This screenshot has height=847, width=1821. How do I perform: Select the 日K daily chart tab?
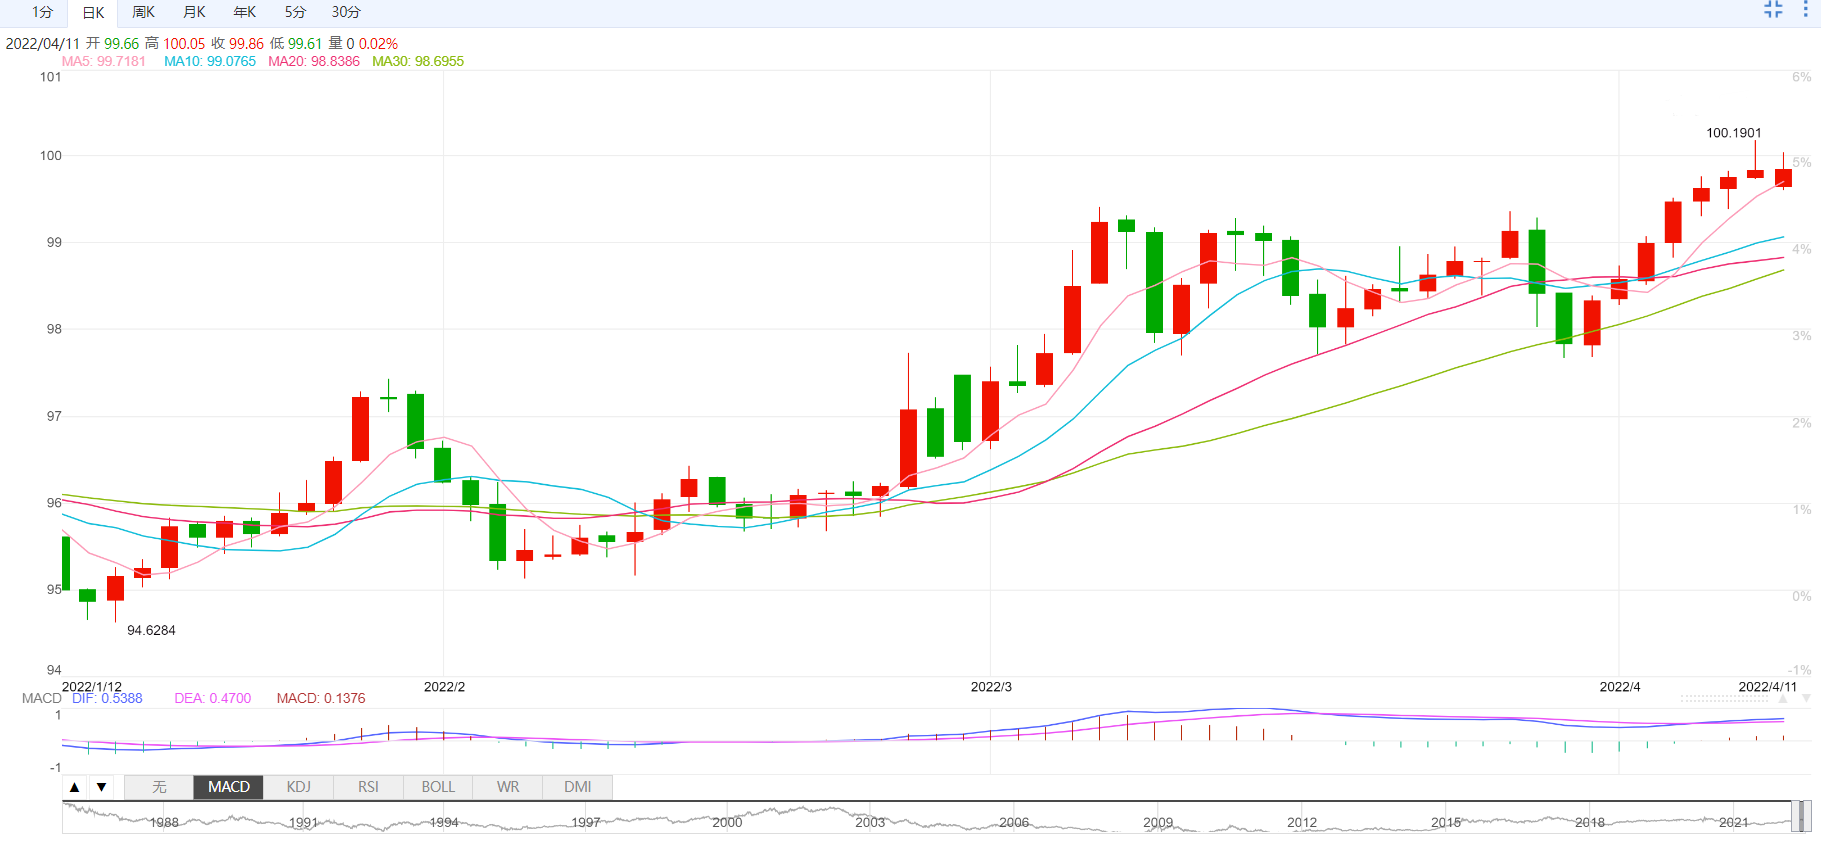93,13
